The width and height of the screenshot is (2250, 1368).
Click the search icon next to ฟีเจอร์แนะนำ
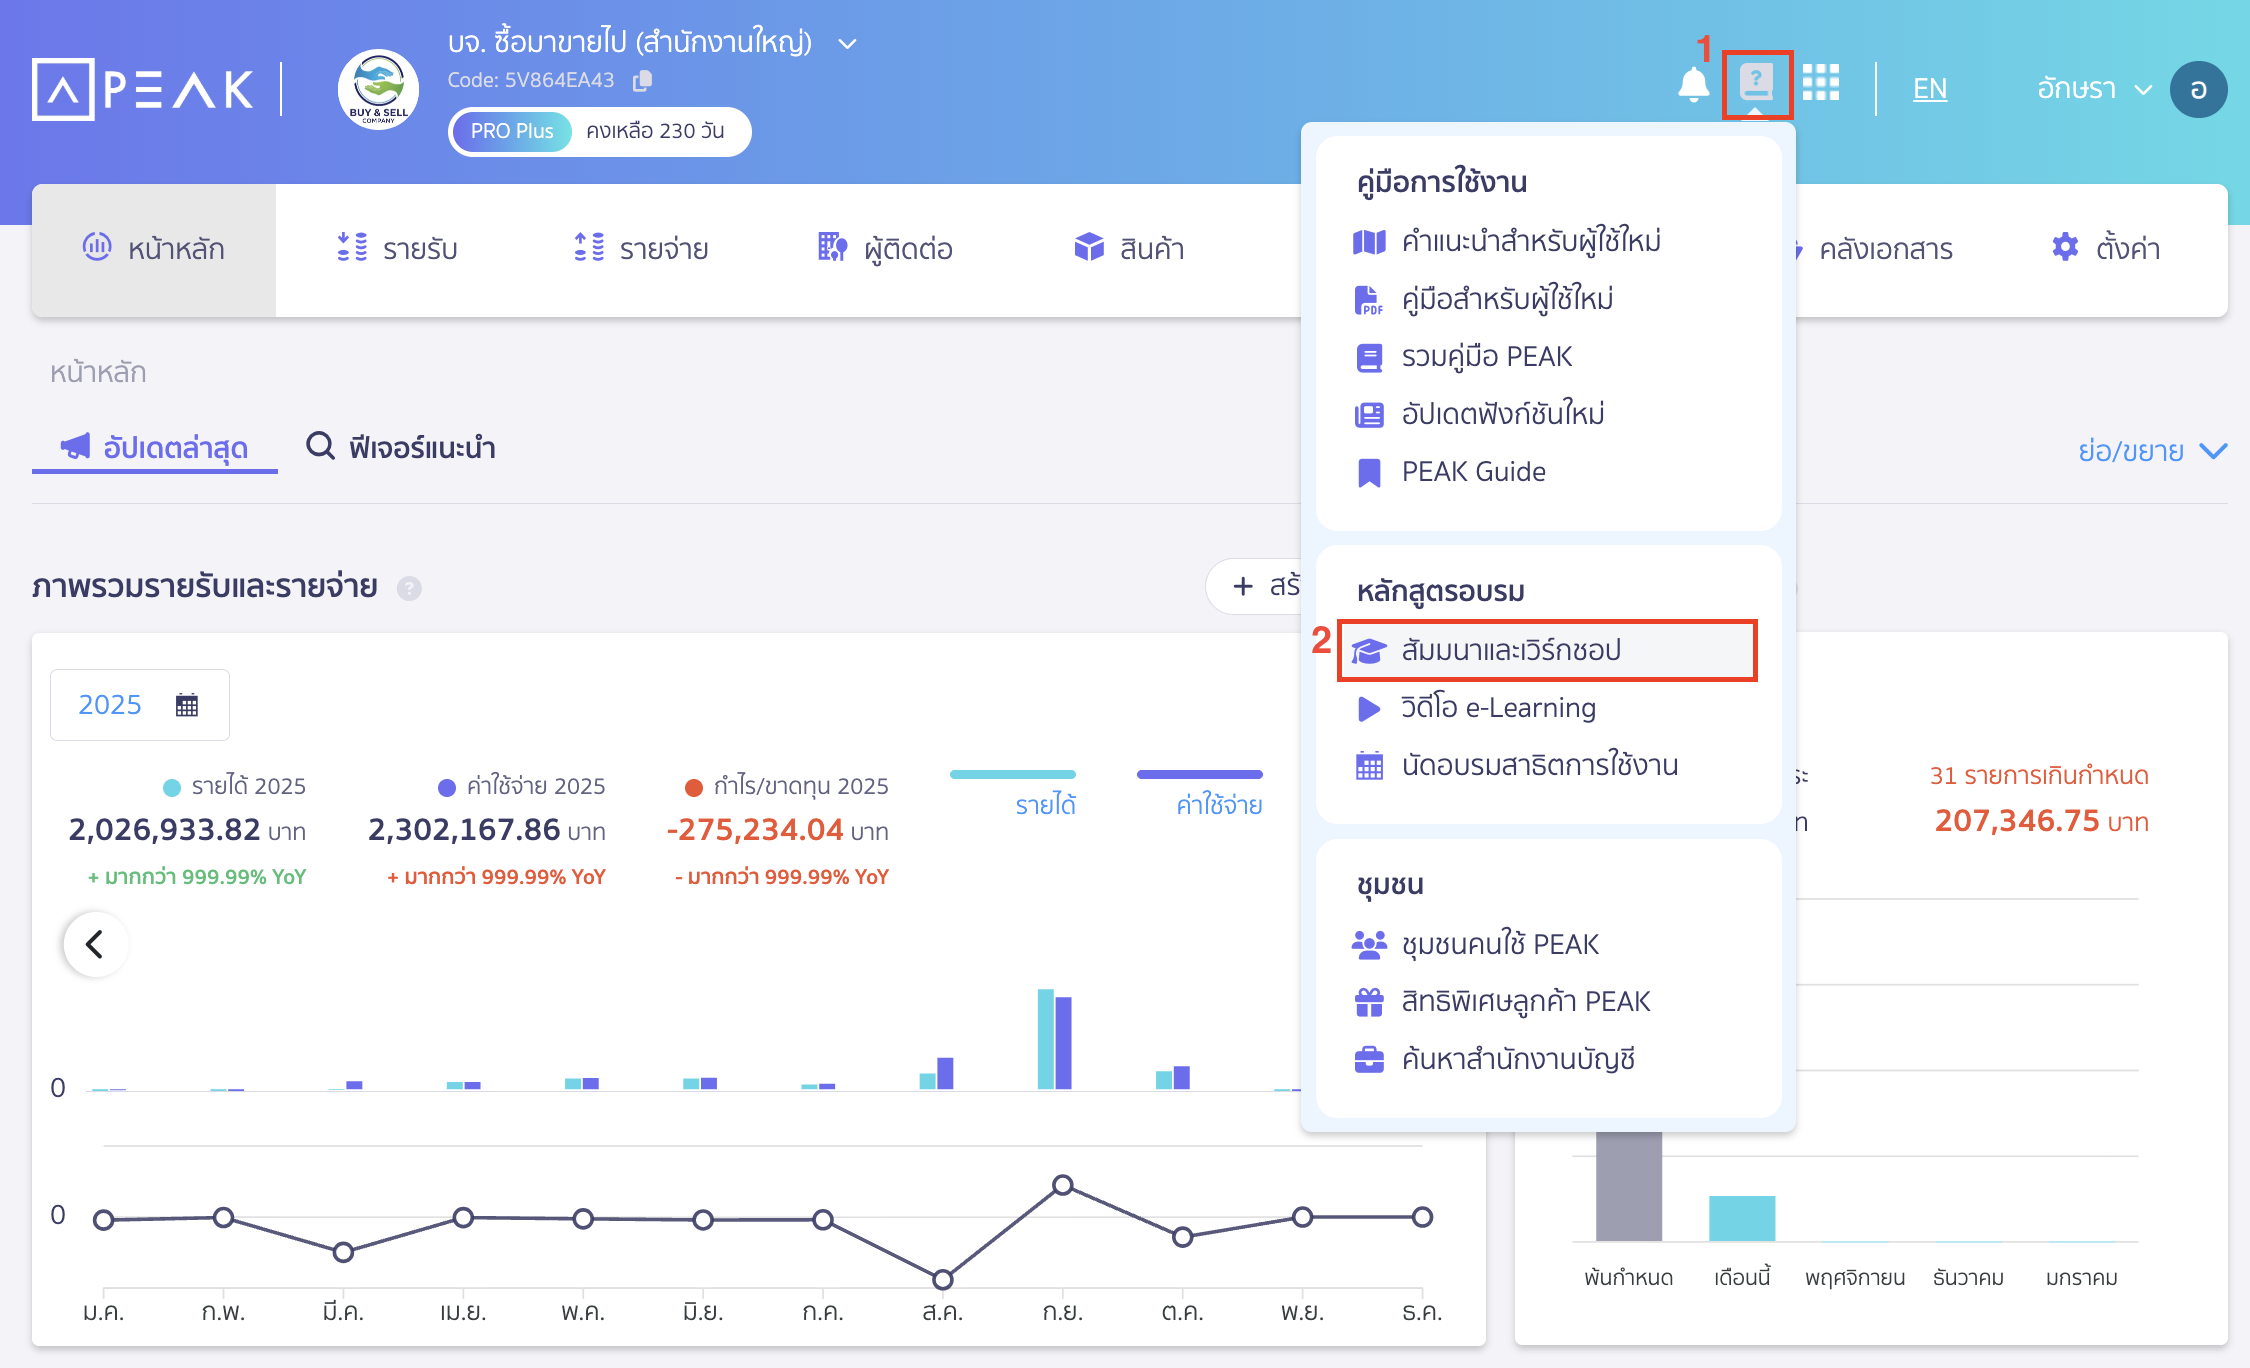pos(320,447)
